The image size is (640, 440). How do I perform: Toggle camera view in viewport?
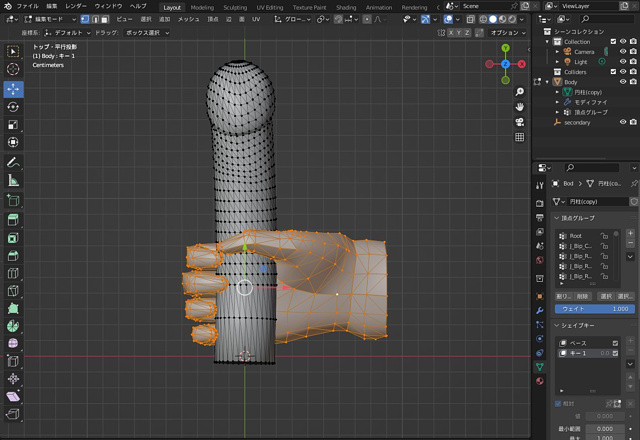[x=520, y=121]
